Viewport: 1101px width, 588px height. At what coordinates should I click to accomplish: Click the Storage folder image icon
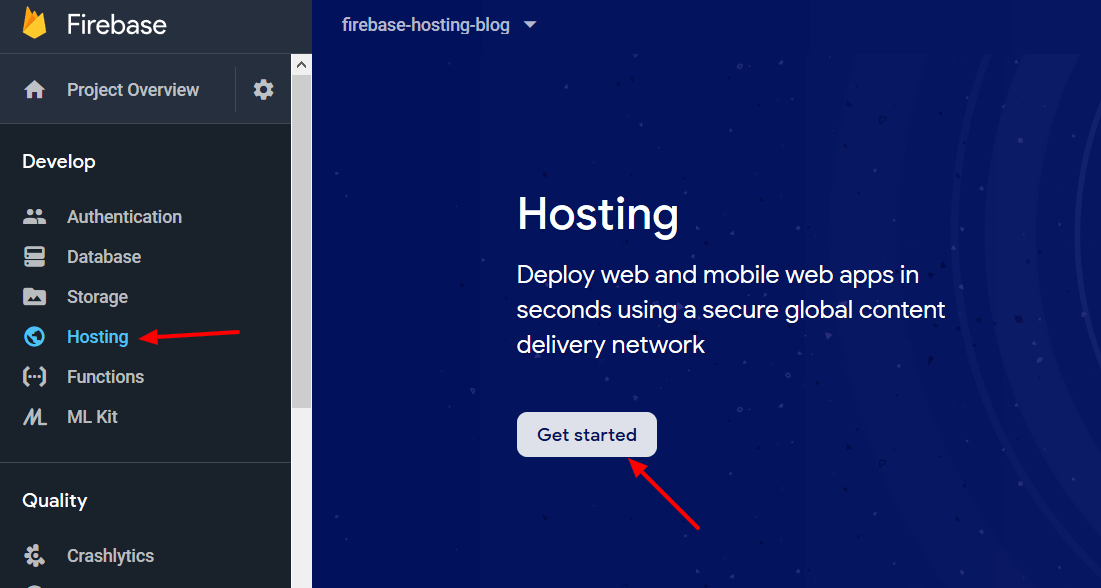coord(34,296)
